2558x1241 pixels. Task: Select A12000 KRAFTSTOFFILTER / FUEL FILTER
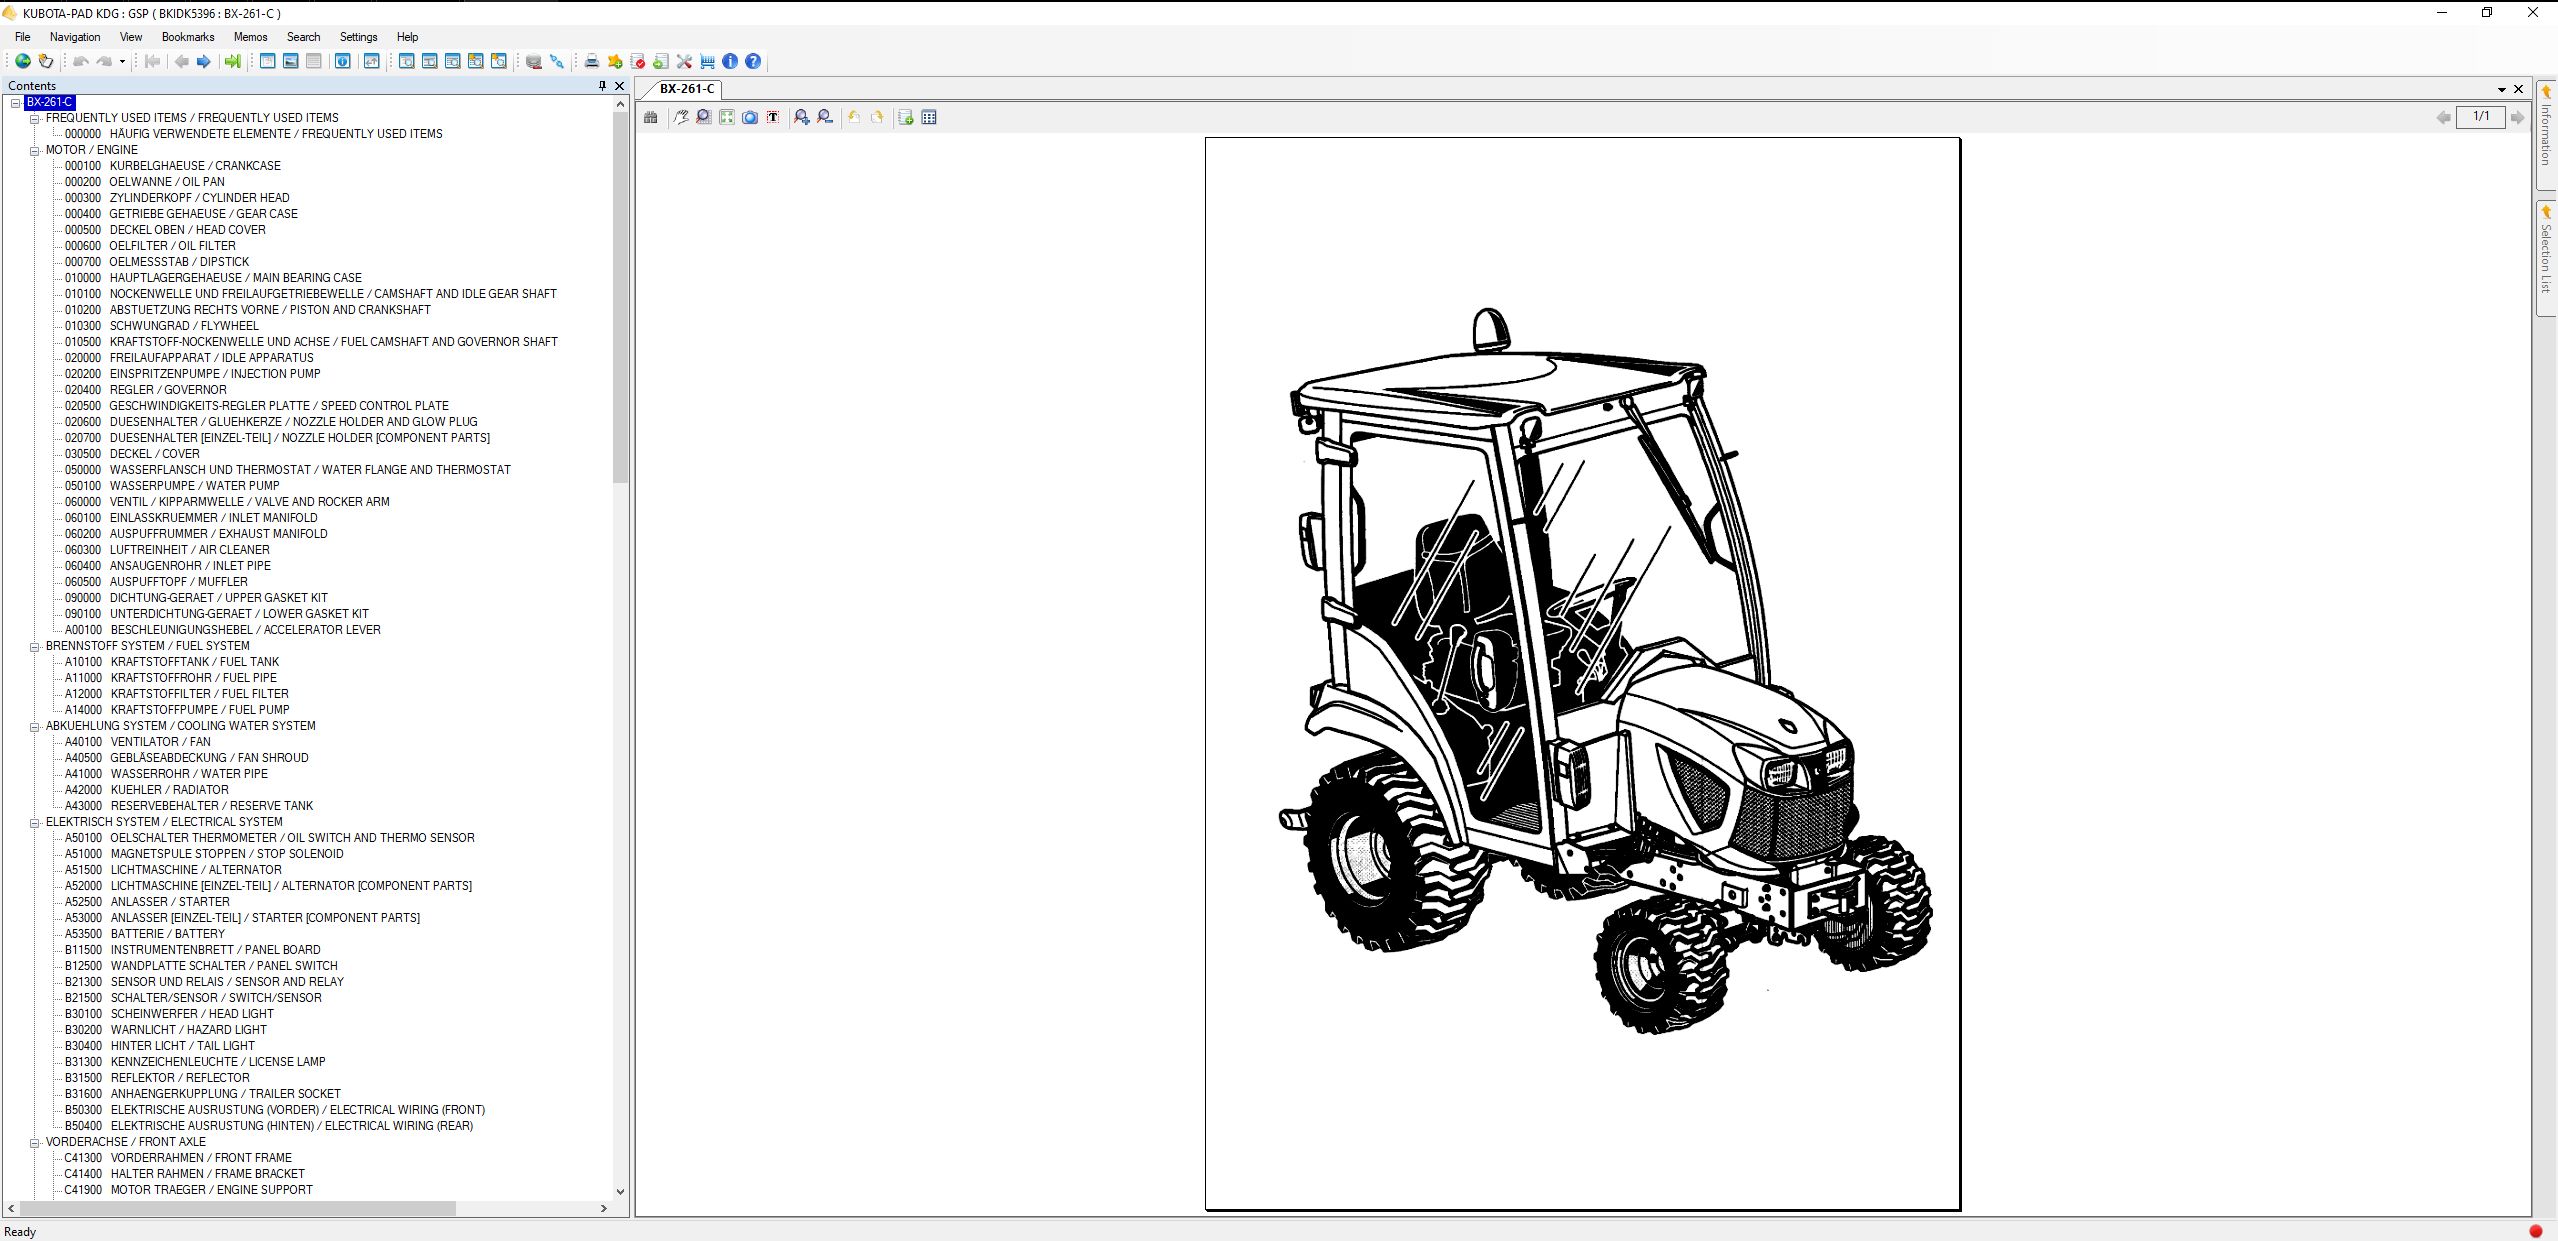pos(176,694)
